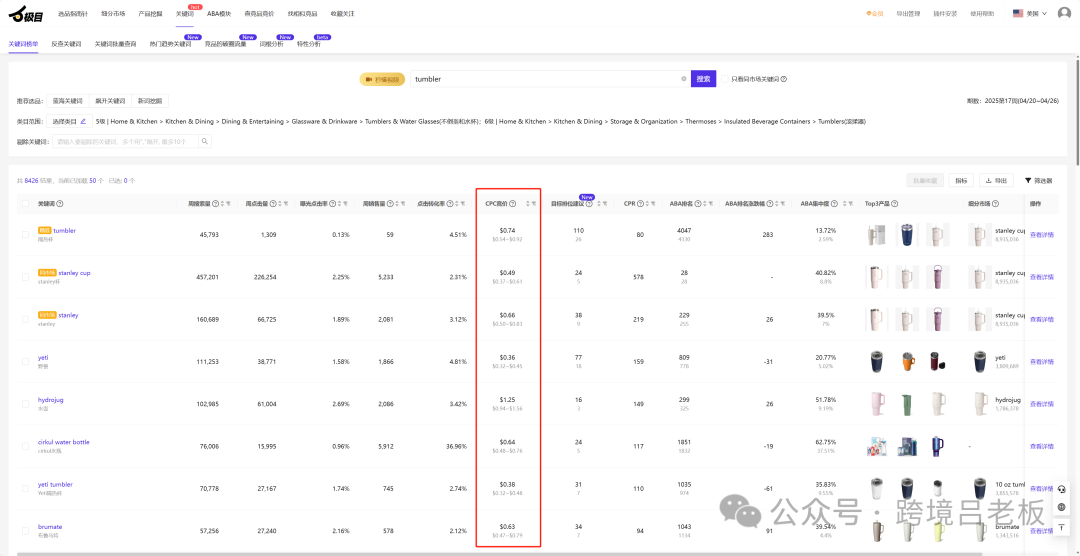Open the cirkul water bottle keyword link
The height and width of the screenshot is (556, 1080).
tap(63, 442)
